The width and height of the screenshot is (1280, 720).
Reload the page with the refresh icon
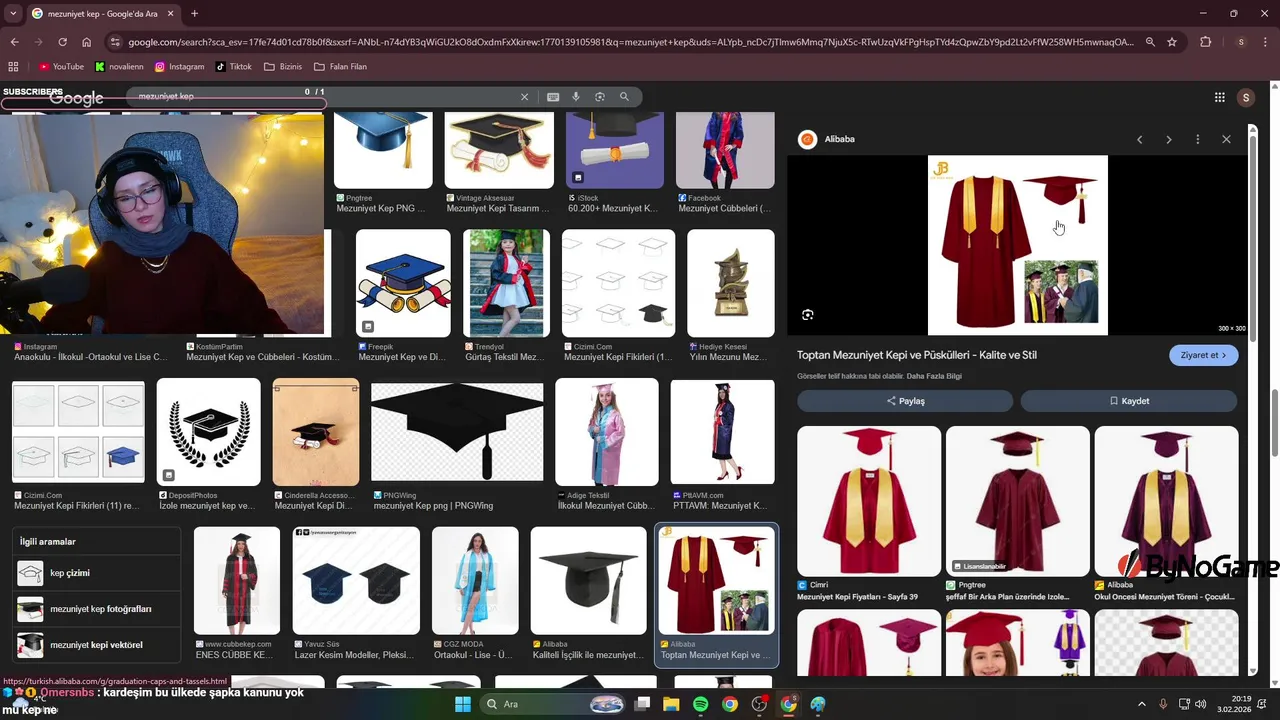[x=62, y=42]
